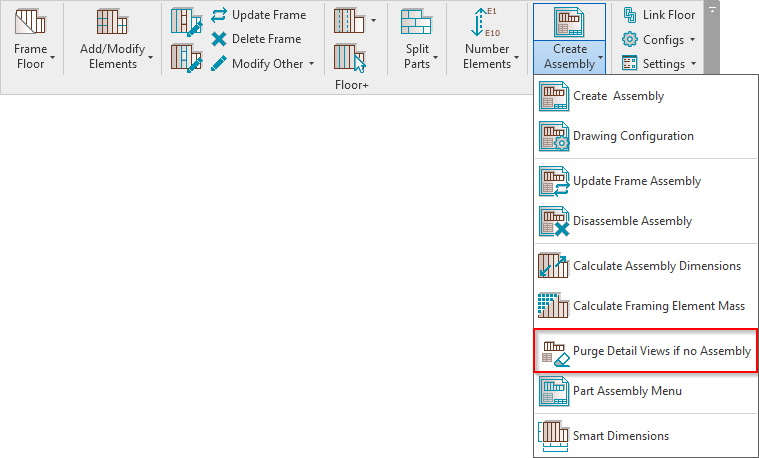Screen dimensions: 759x458
Task: Click the Update Frame arrows icon
Action: point(219,15)
